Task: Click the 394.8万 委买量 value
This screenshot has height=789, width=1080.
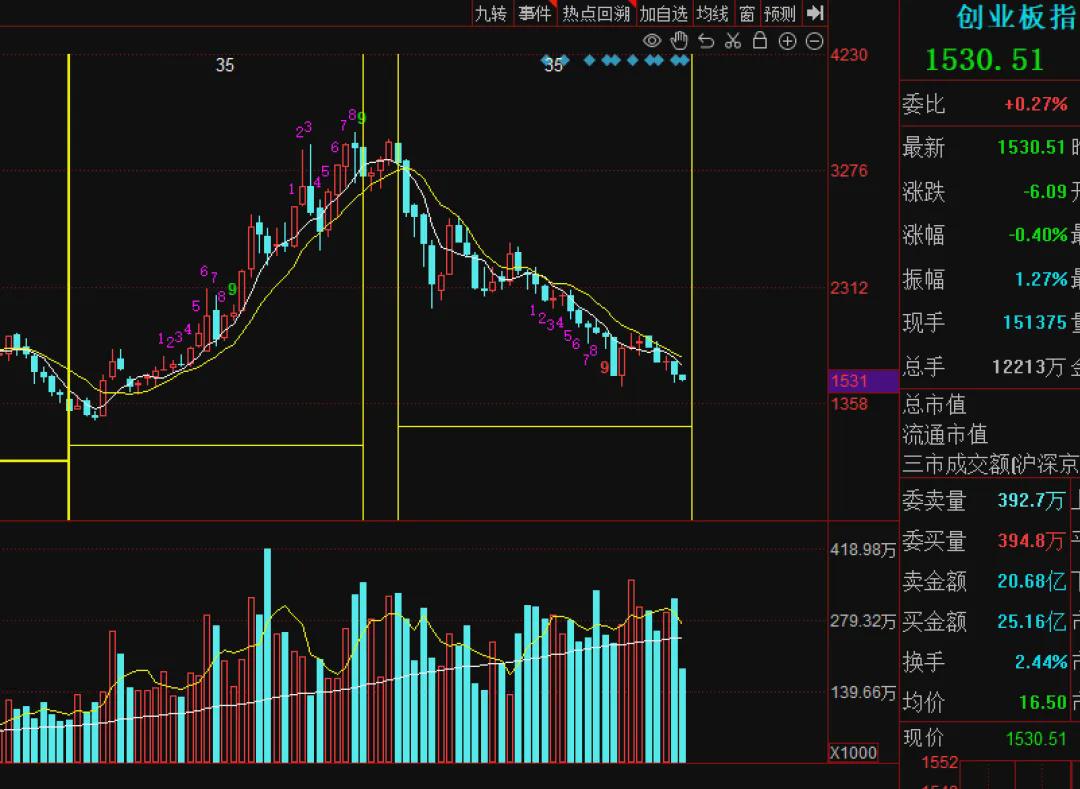Action: pyautogui.click(x=1031, y=541)
